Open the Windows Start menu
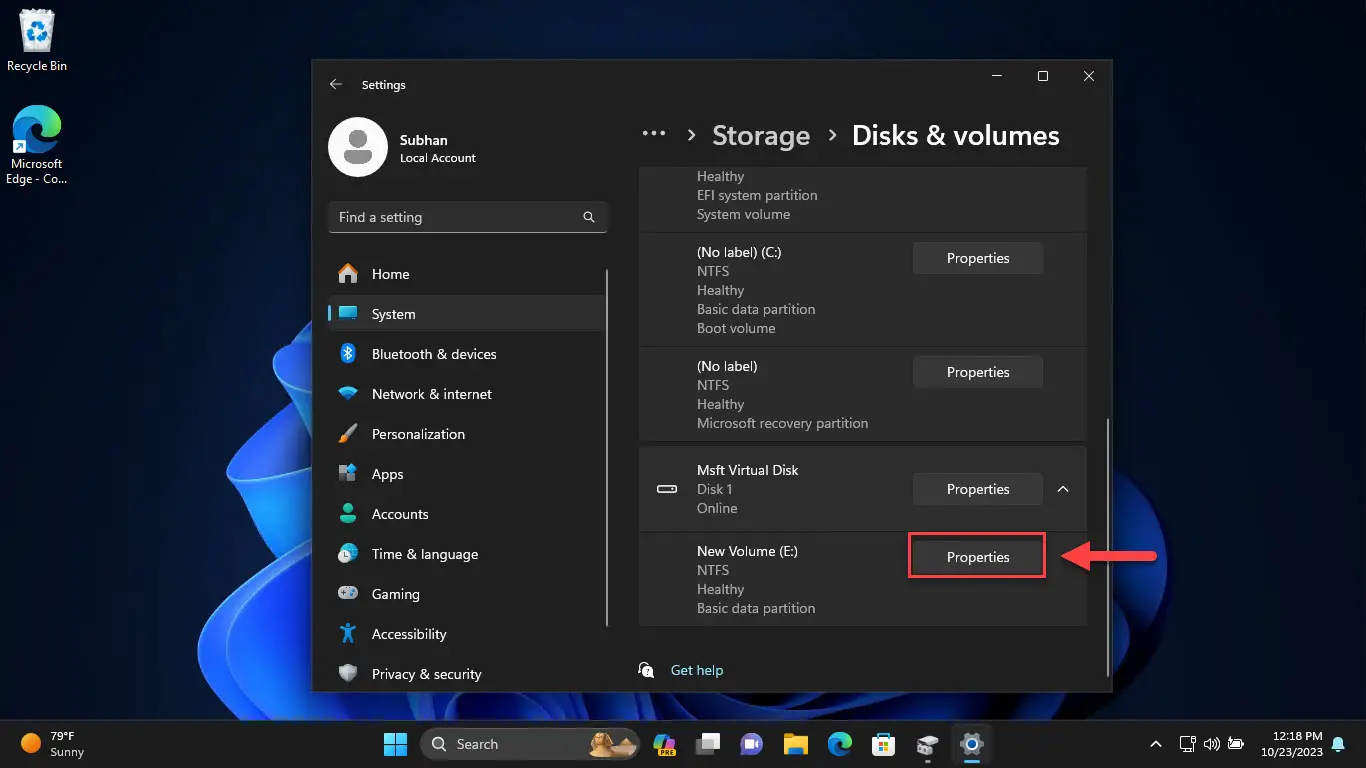Image resolution: width=1366 pixels, height=768 pixels. coord(396,744)
